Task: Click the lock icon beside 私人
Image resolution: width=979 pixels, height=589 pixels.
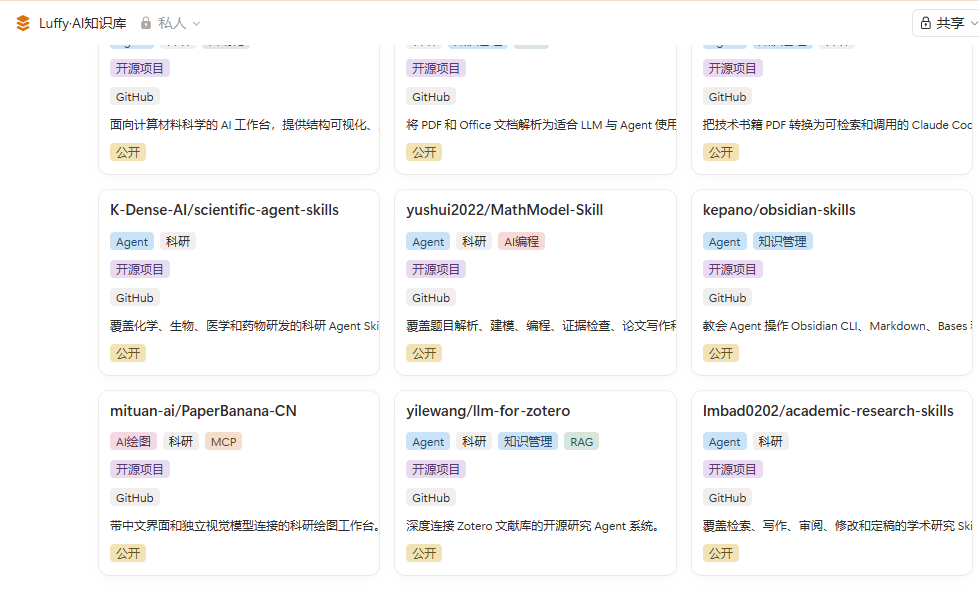Action: click(146, 23)
